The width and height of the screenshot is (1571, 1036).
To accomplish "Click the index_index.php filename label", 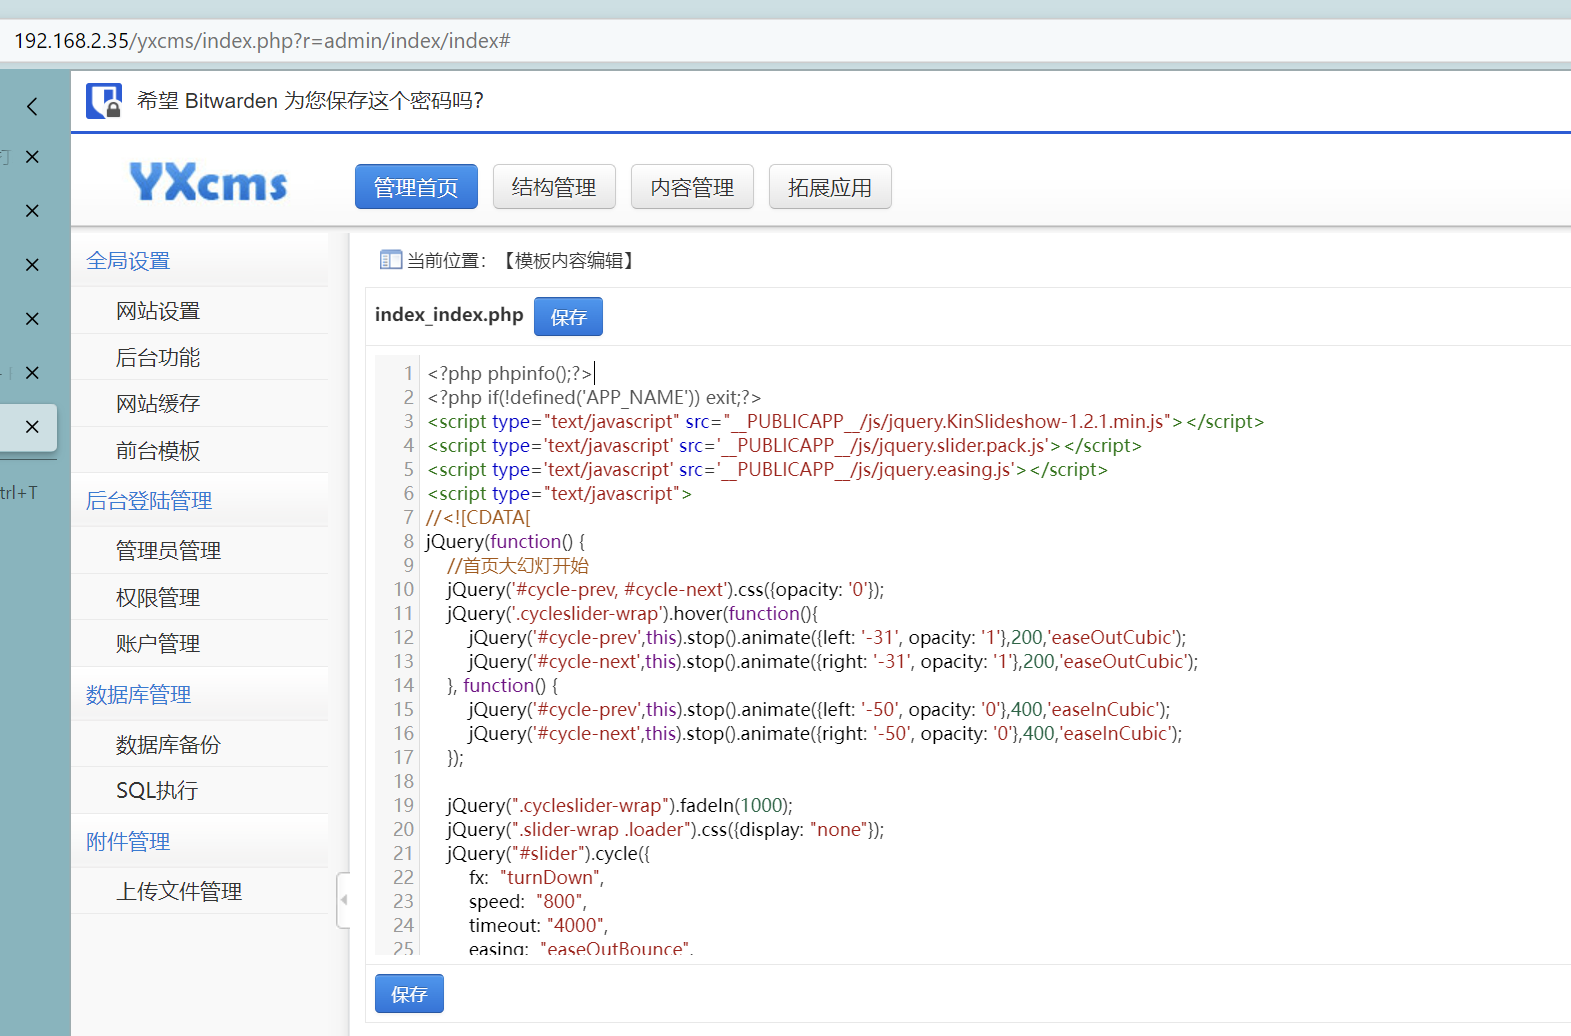I will click(449, 314).
